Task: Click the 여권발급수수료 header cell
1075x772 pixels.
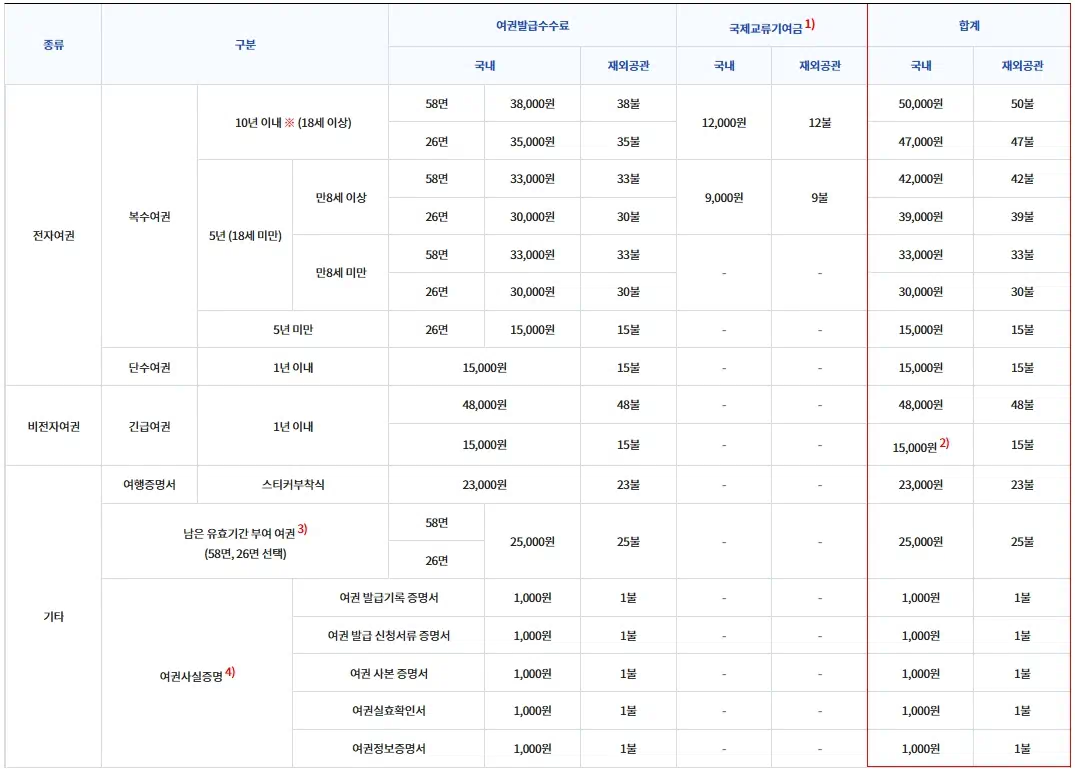Action: (534, 25)
